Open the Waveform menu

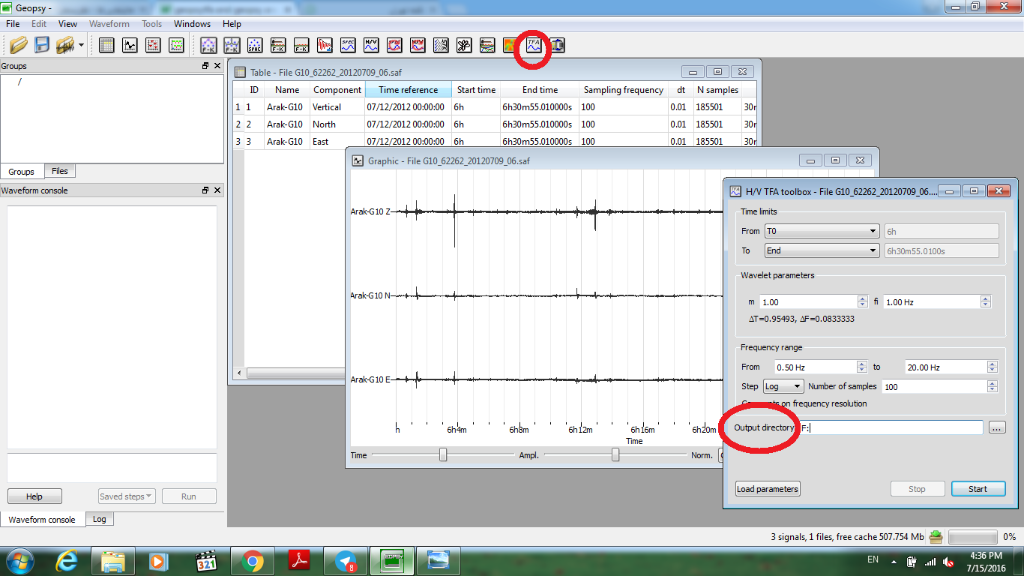(109, 23)
